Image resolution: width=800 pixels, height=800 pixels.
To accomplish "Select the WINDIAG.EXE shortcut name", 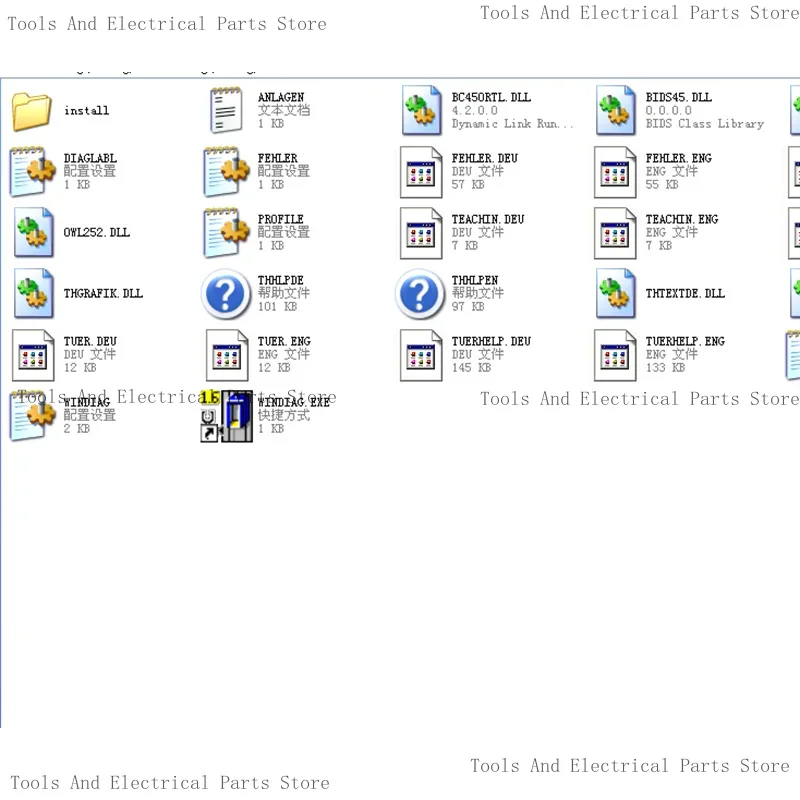I will (294, 402).
